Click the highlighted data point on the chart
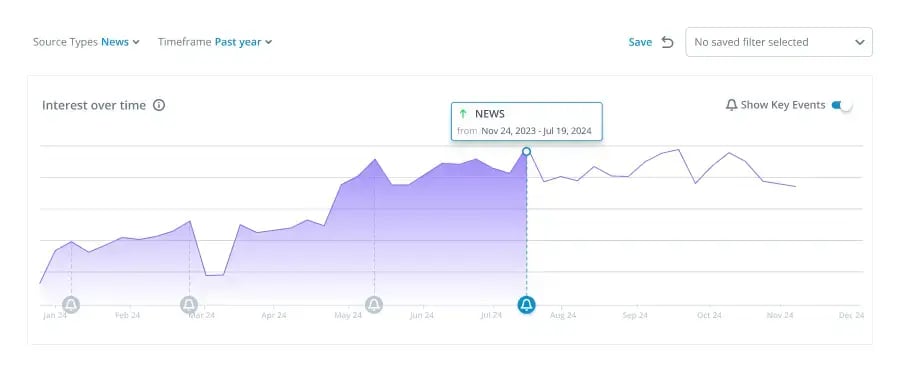The image size is (900, 372). pyautogui.click(x=526, y=152)
